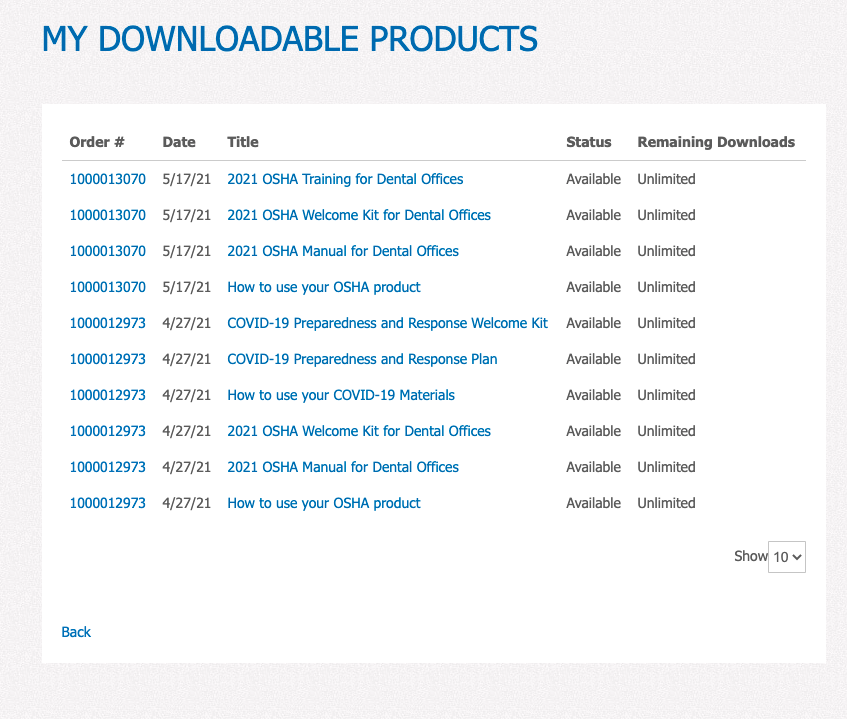Open order 1000012973 in last How to use row

tap(107, 503)
